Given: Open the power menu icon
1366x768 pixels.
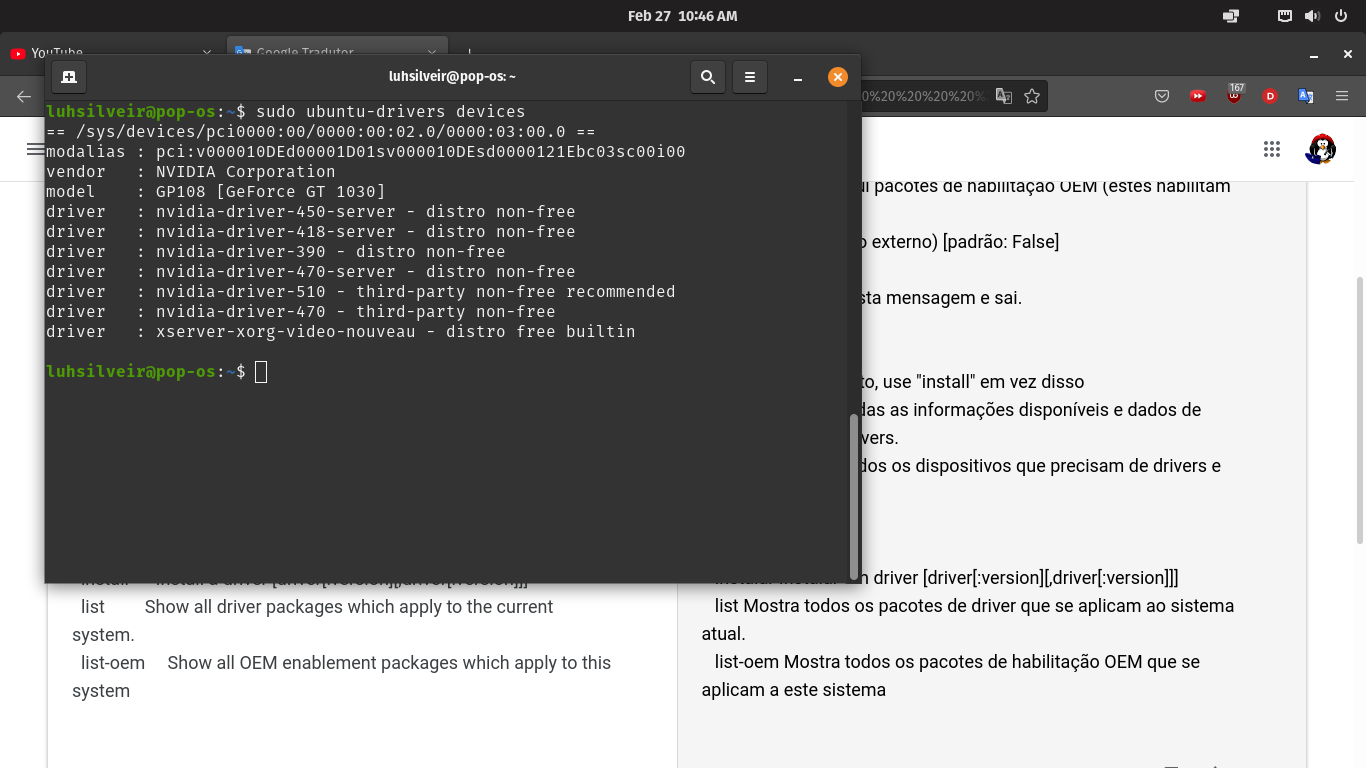Looking at the screenshot, I should pos(1340,16).
